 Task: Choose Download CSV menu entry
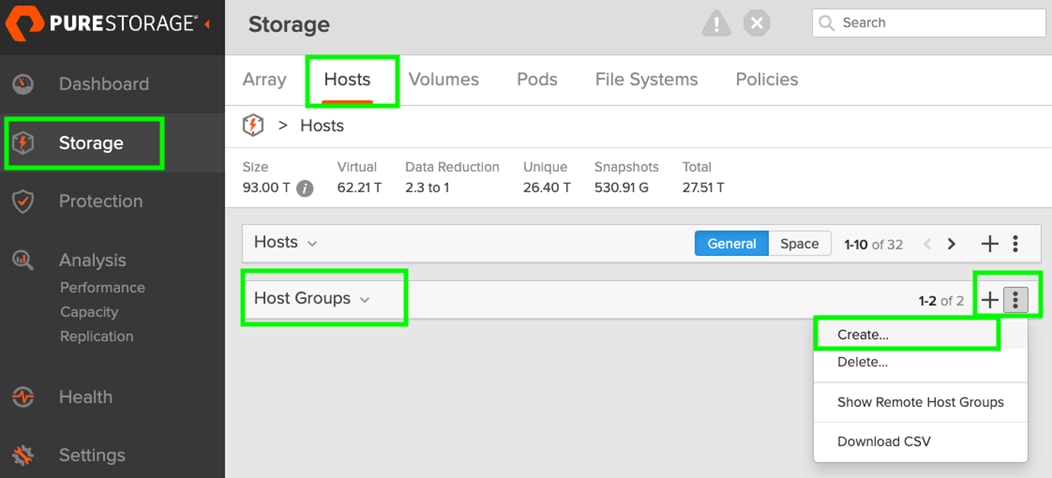[884, 441]
